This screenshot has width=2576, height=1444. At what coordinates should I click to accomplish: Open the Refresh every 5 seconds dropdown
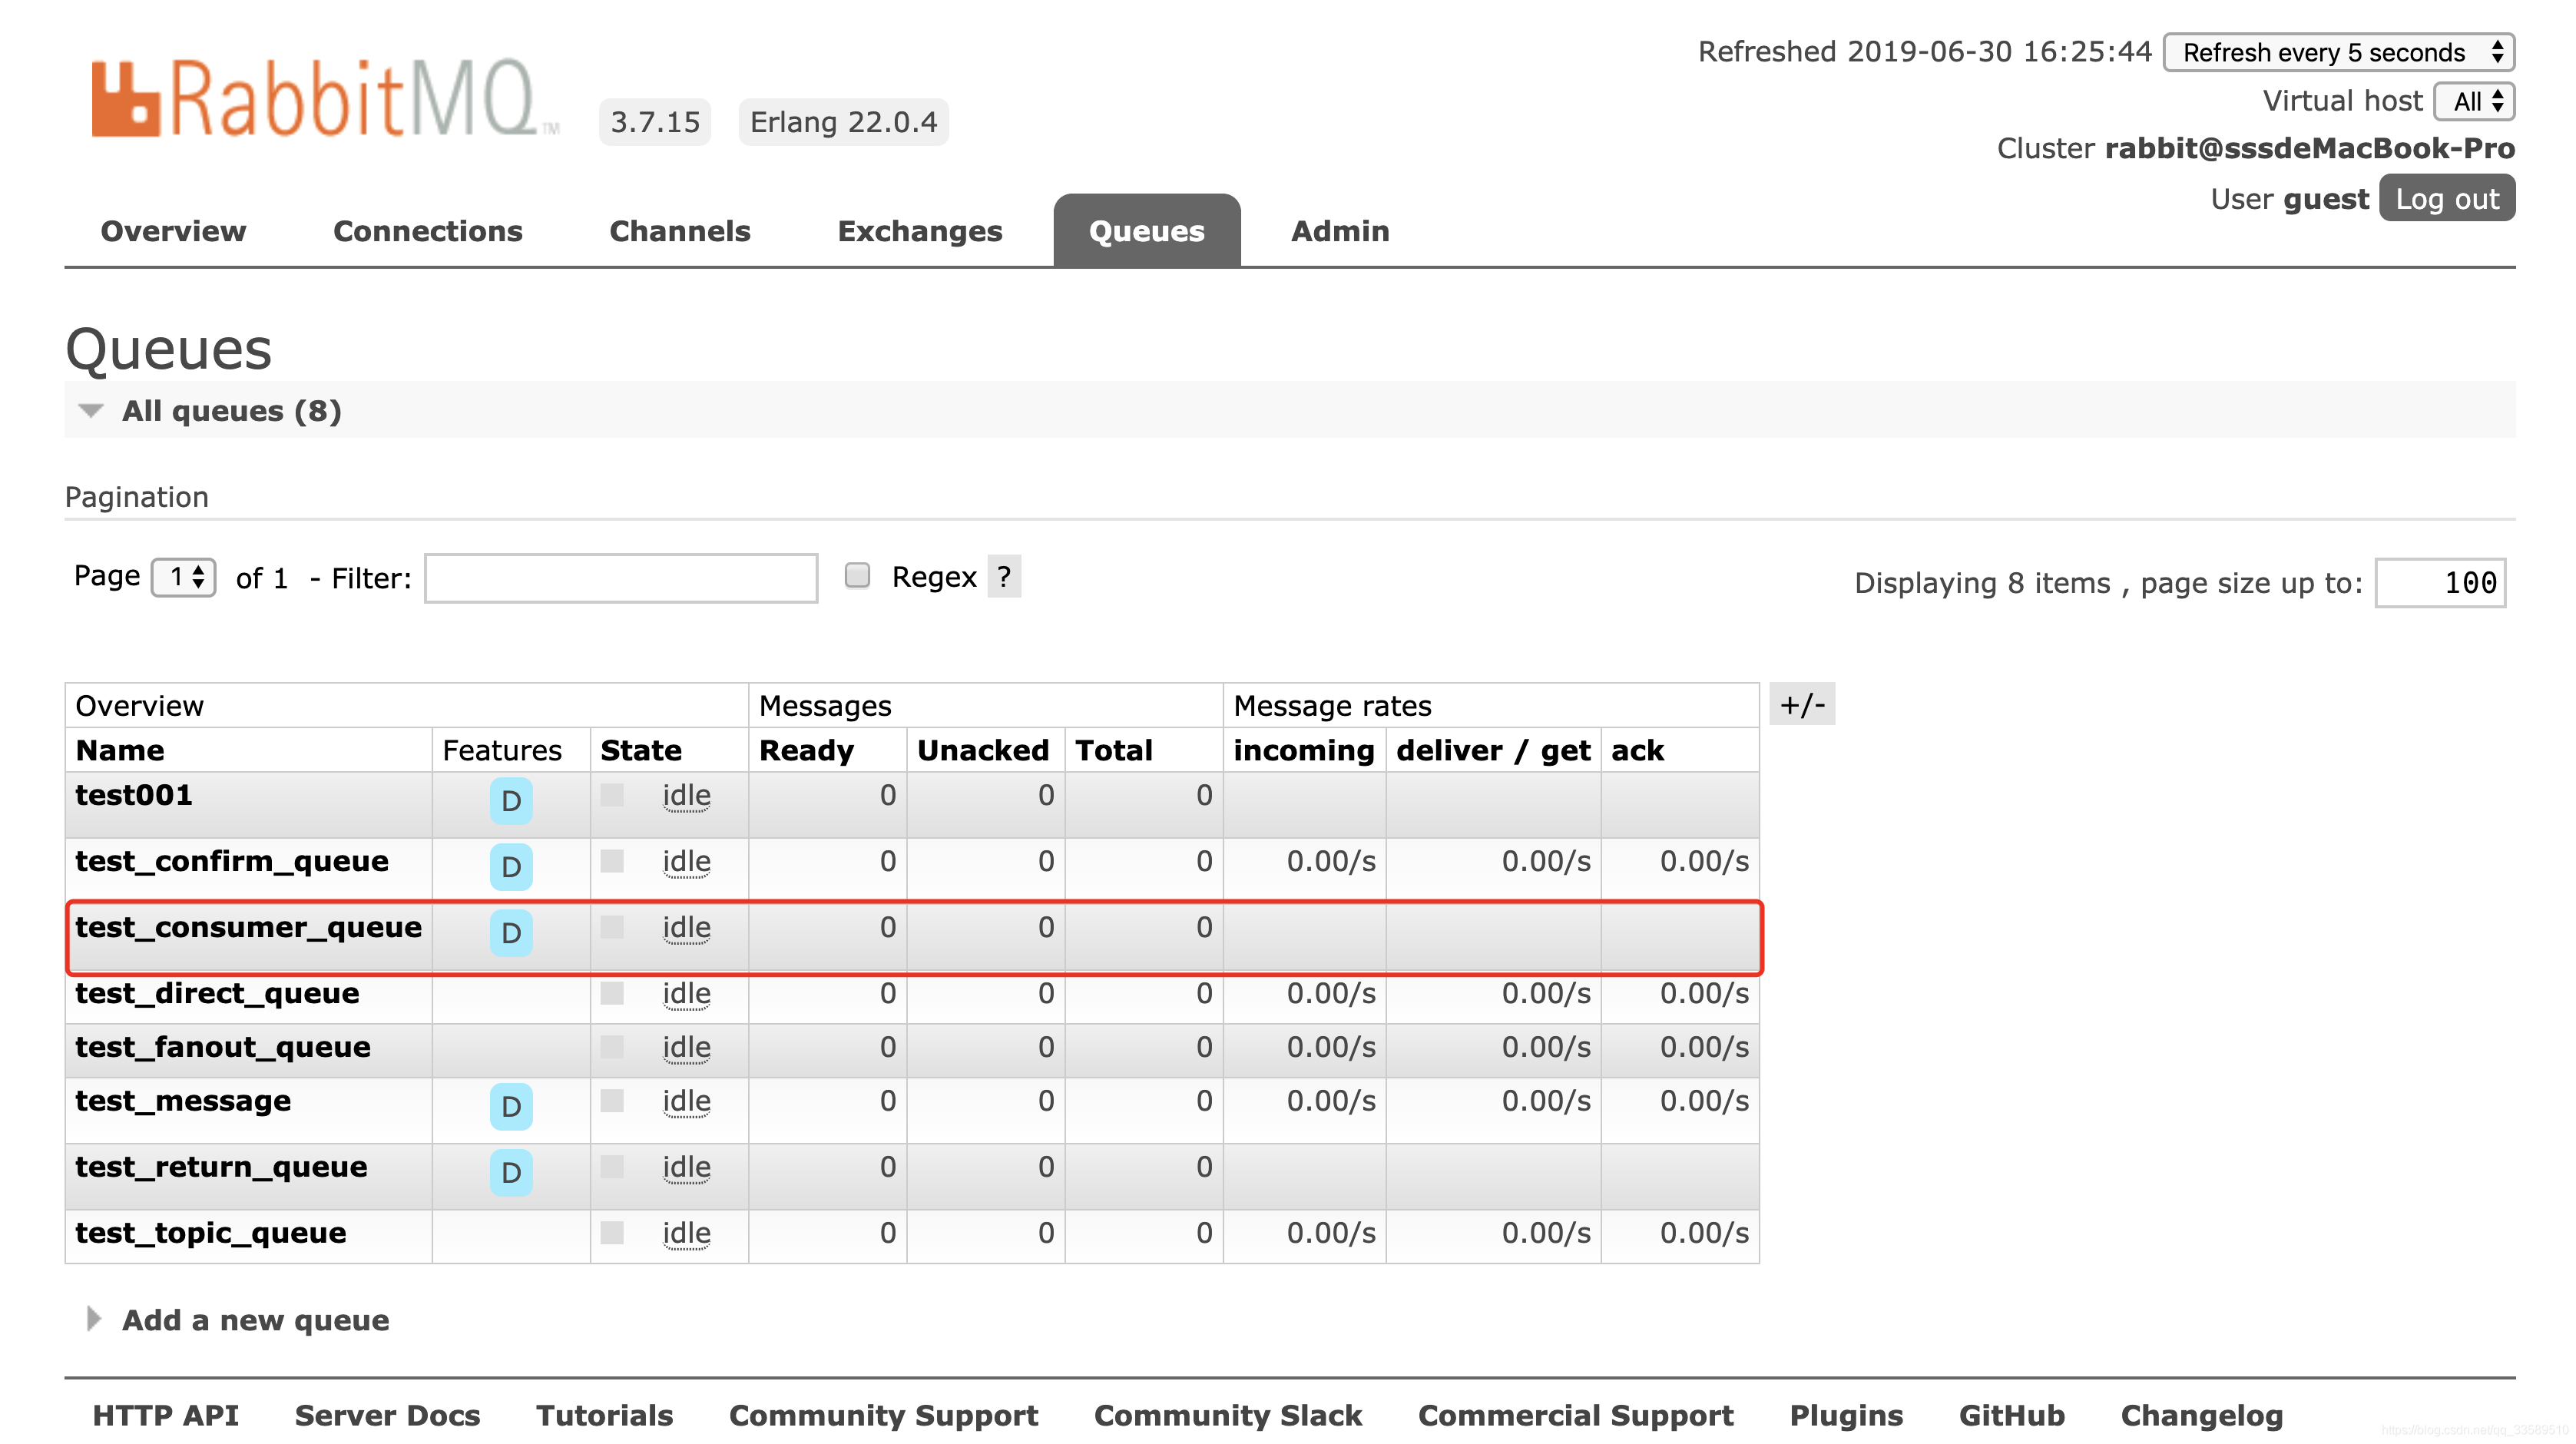click(2338, 52)
